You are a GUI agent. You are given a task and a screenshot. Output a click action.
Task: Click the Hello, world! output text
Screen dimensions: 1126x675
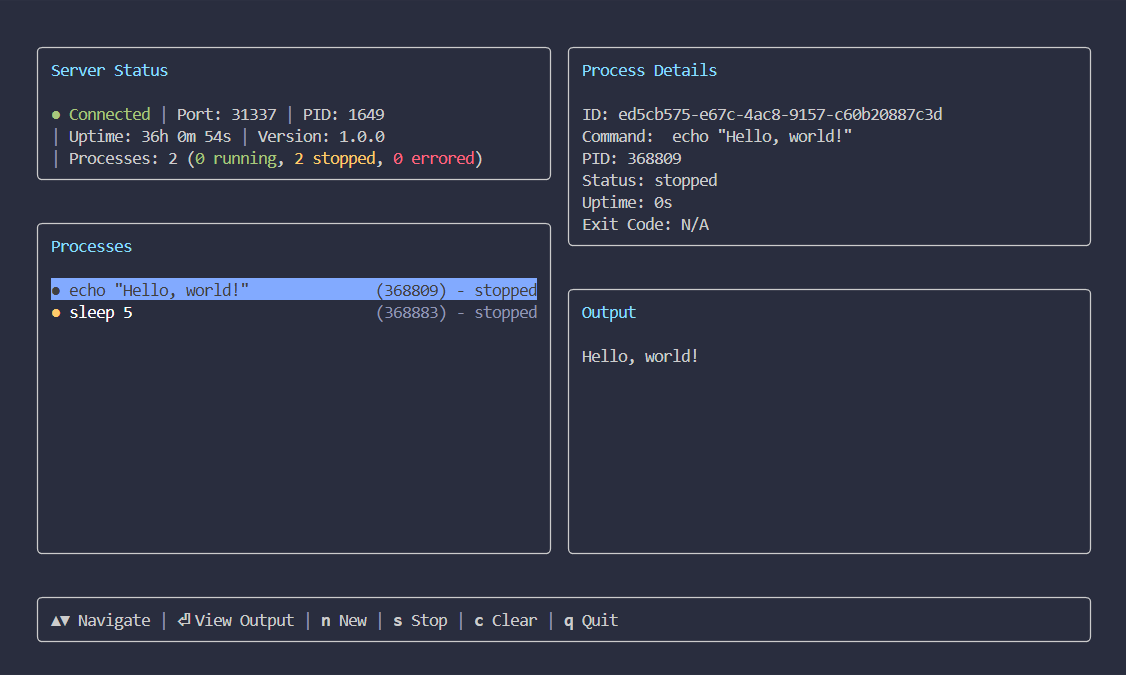pyautogui.click(x=640, y=355)
